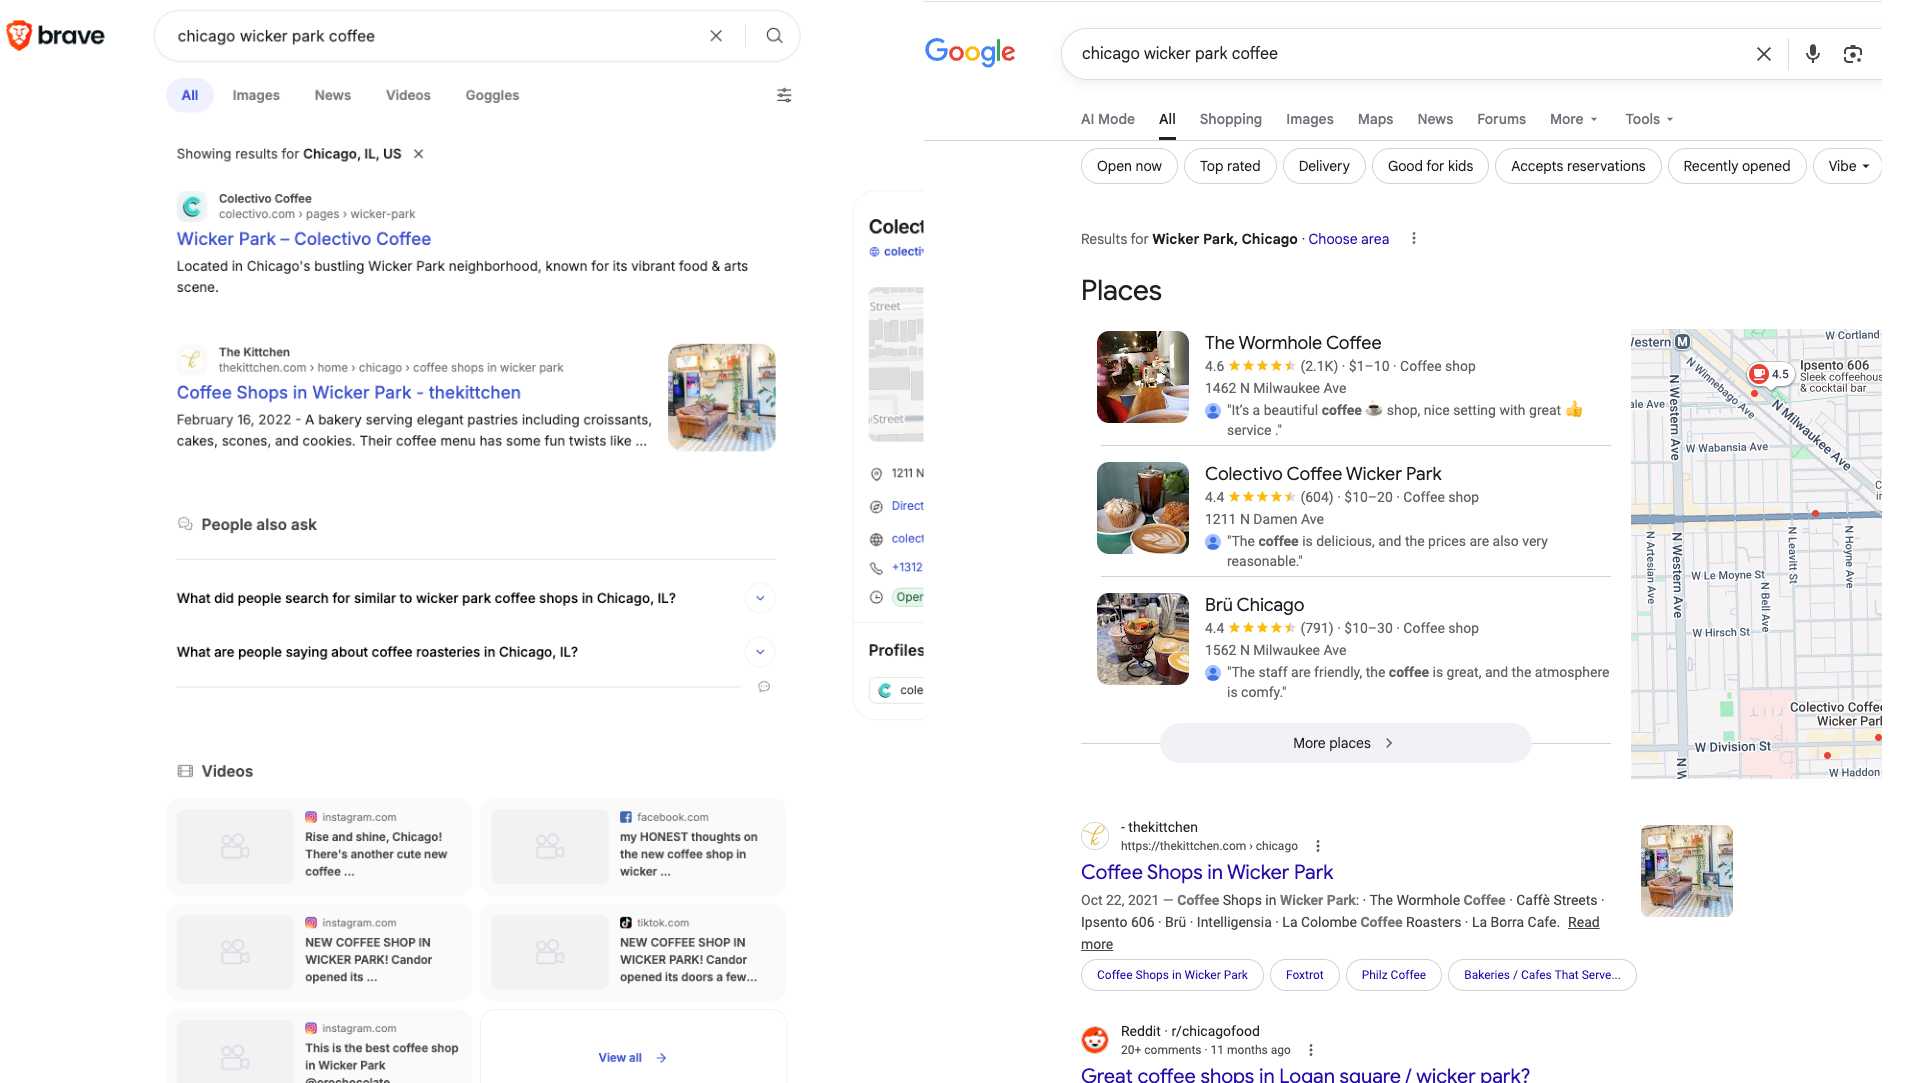Open the Vibe filter dropdown
The height and width of the screenshot is (1083, 1920).
pyautogui.click(x=1848, y=166)
